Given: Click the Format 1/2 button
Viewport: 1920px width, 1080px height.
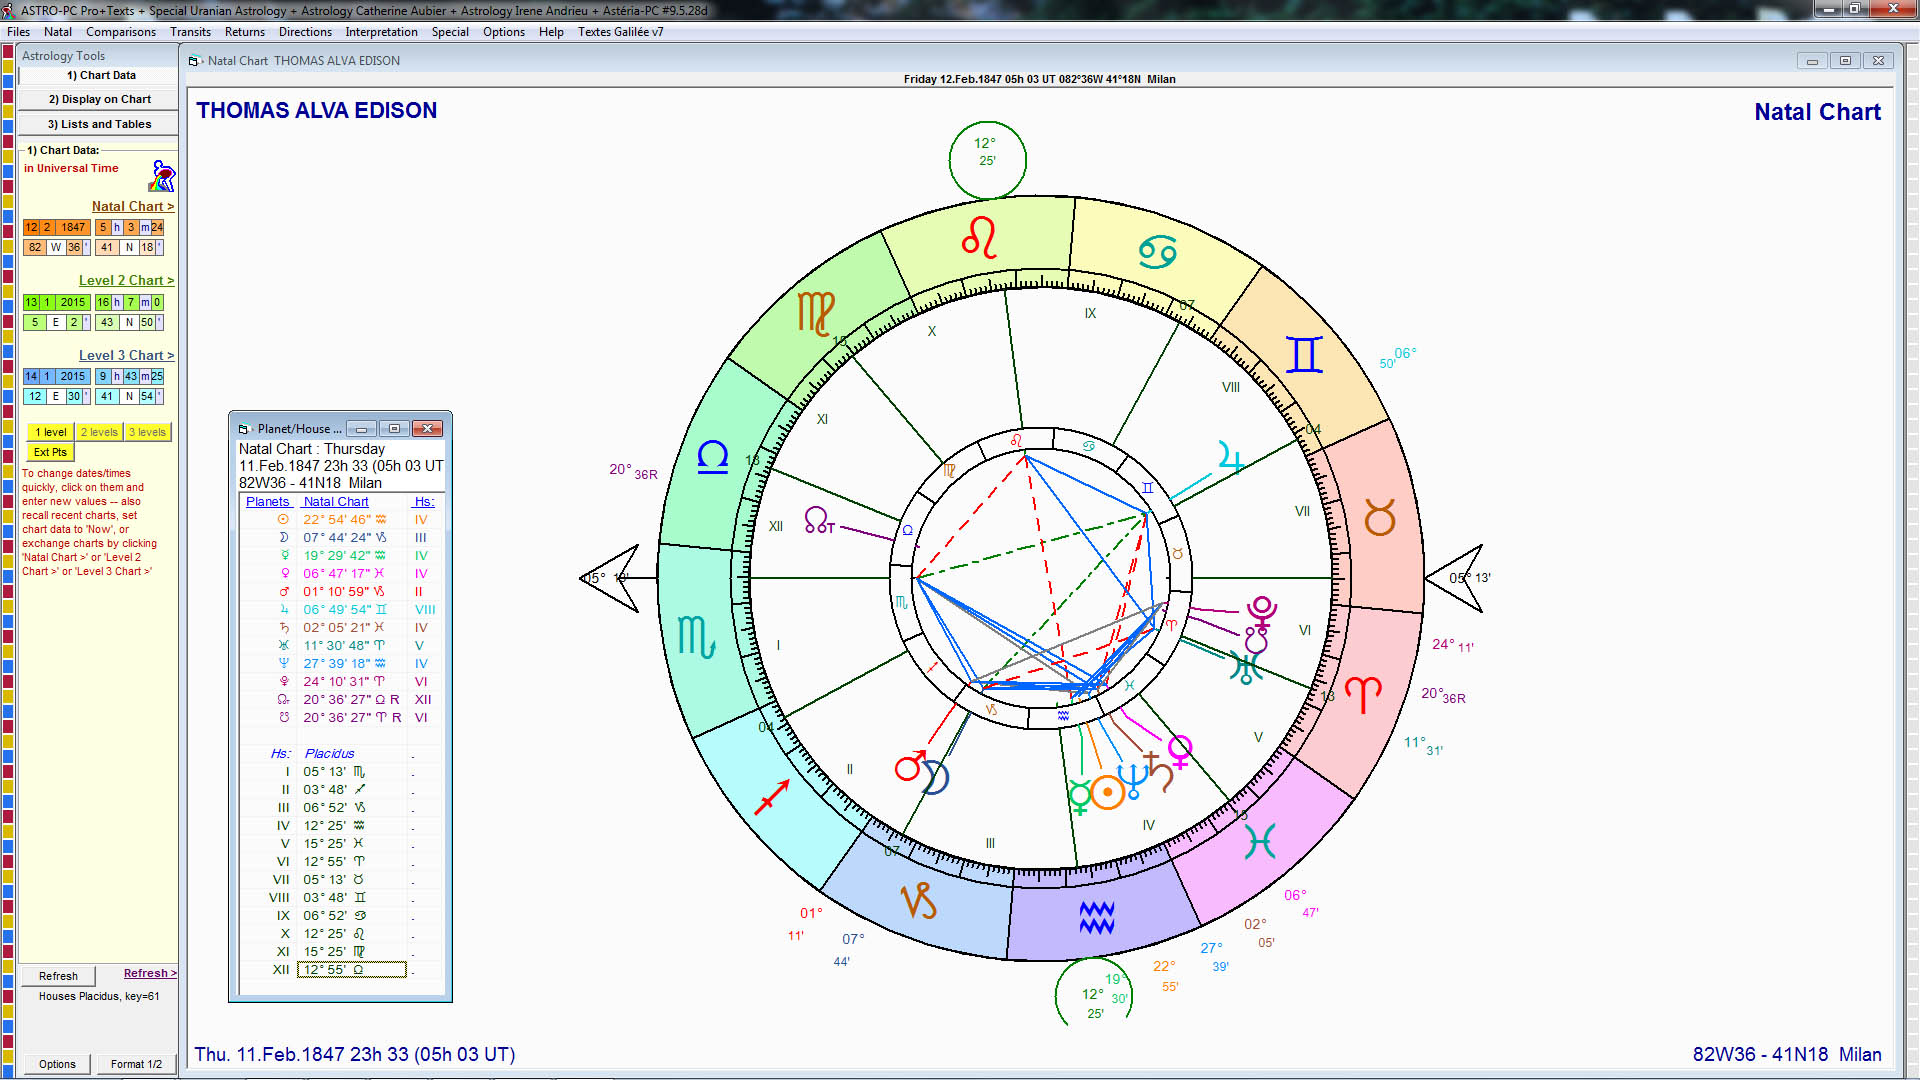Looking at the screenshot, I should pyautogui.click(x=136, y=1064).
